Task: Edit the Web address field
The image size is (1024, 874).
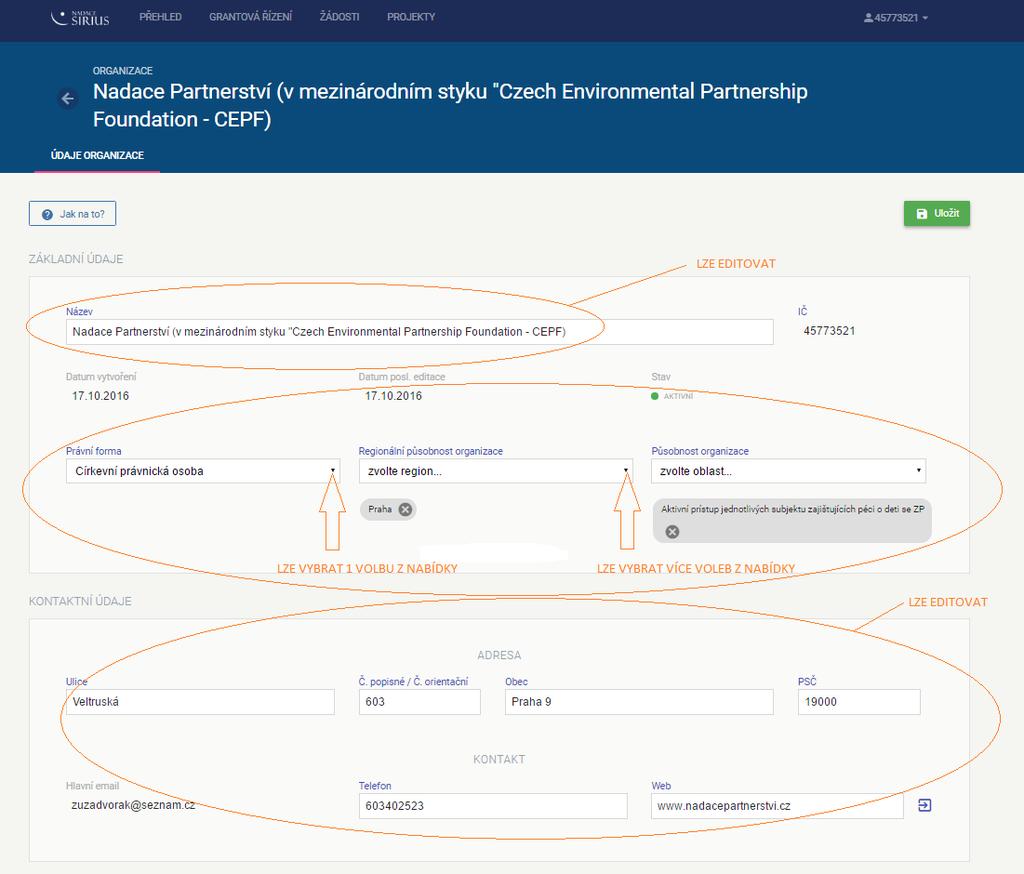Action: pyautogui.click(x=777, y=806)
